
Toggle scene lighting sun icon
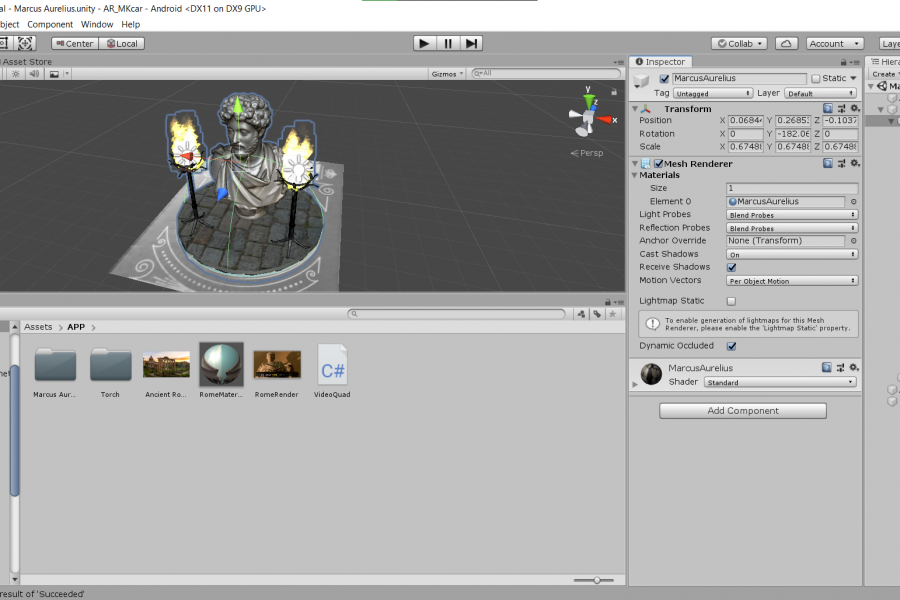pyautogui.click(x=15, y=73)
